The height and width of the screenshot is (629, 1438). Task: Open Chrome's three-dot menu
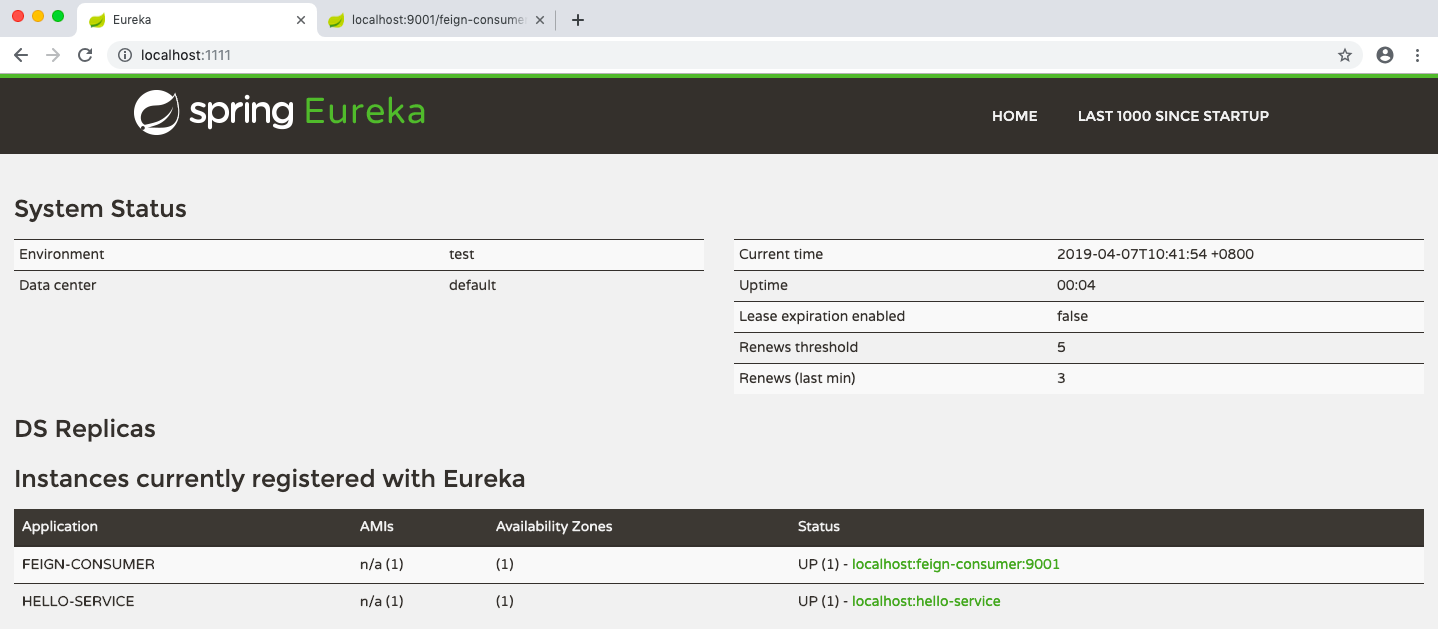tap(1417, 56)
